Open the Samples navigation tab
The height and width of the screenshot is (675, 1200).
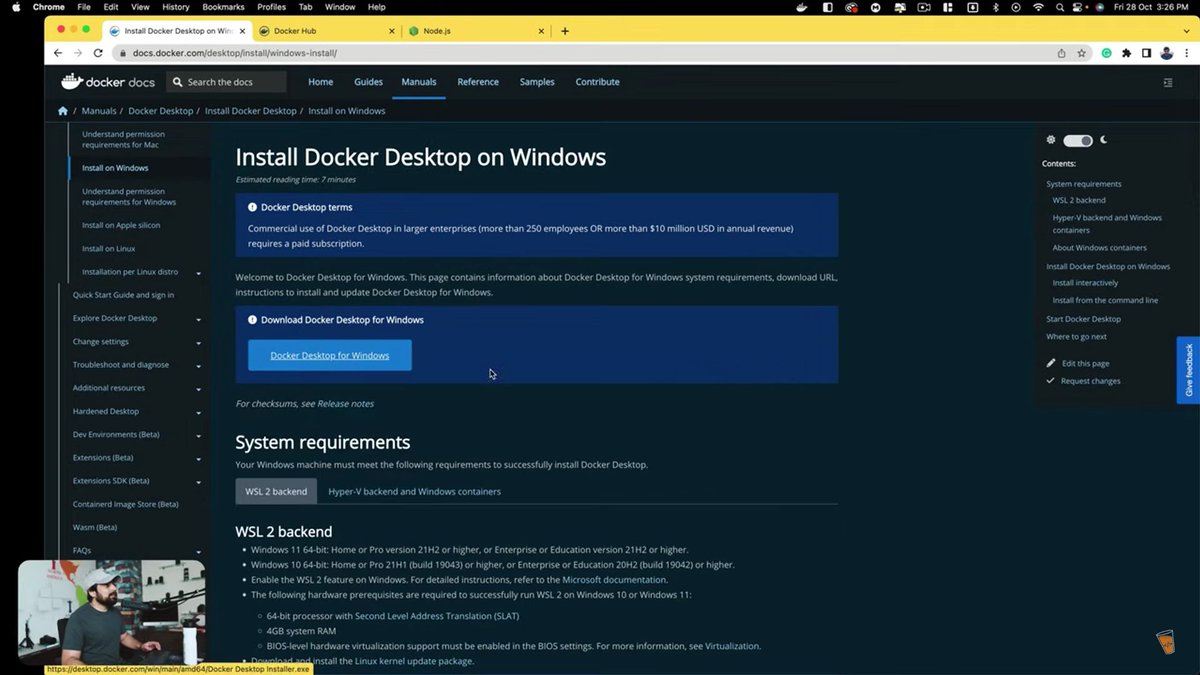[x=537, y=82]
